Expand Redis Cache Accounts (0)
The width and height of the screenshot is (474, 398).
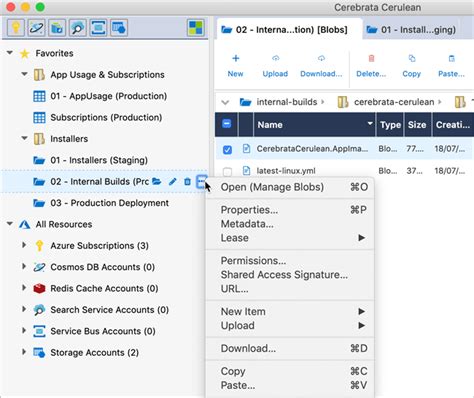24,288
